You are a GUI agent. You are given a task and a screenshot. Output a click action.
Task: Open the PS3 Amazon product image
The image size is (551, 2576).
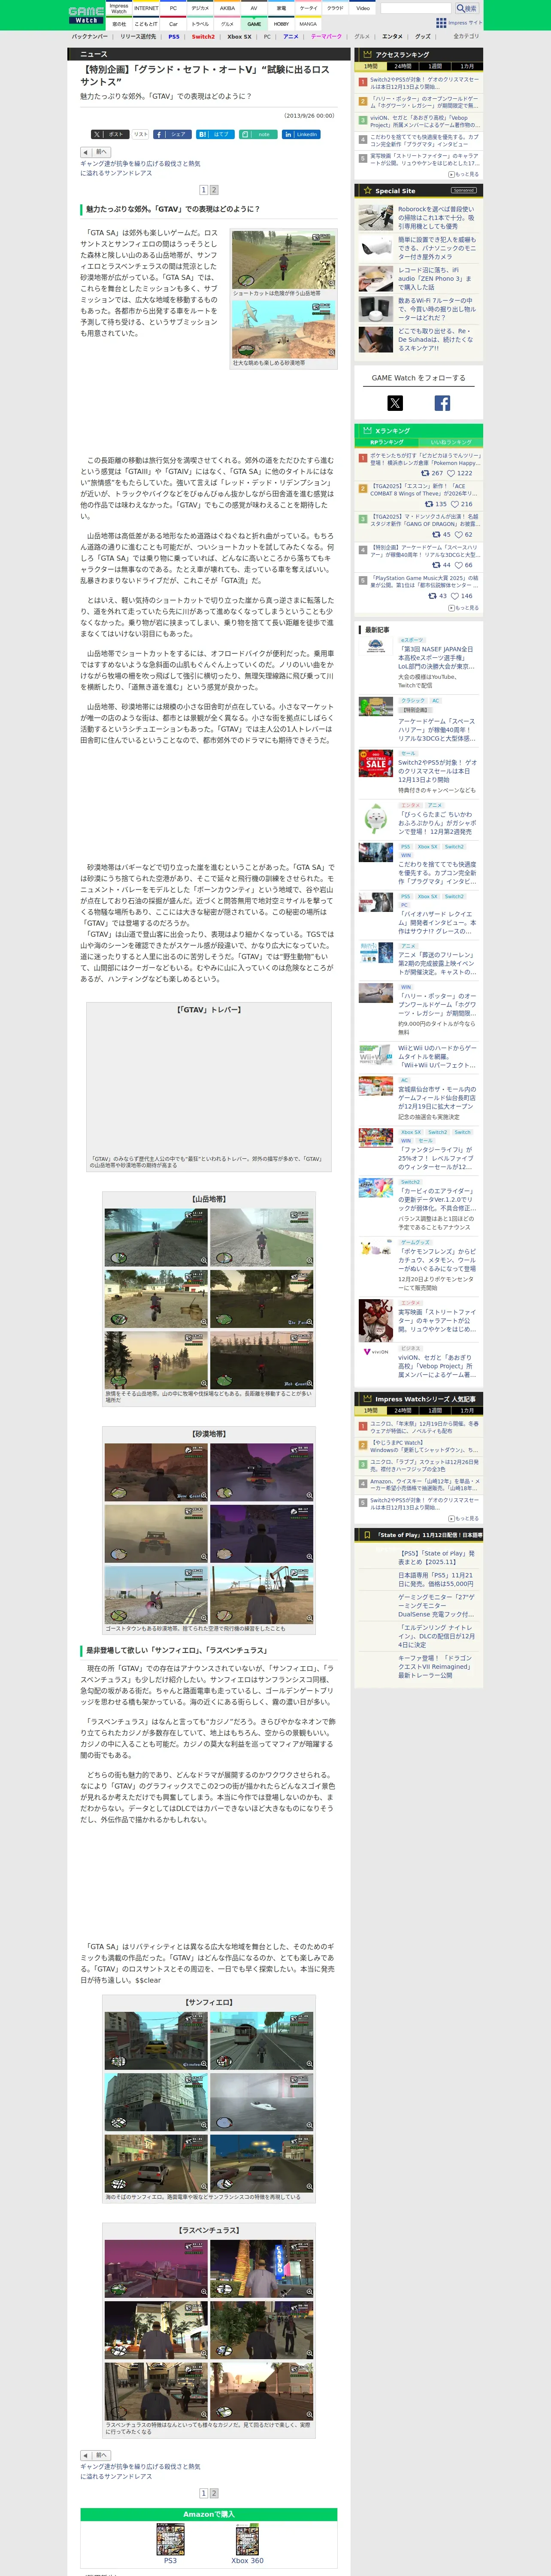170,2540
